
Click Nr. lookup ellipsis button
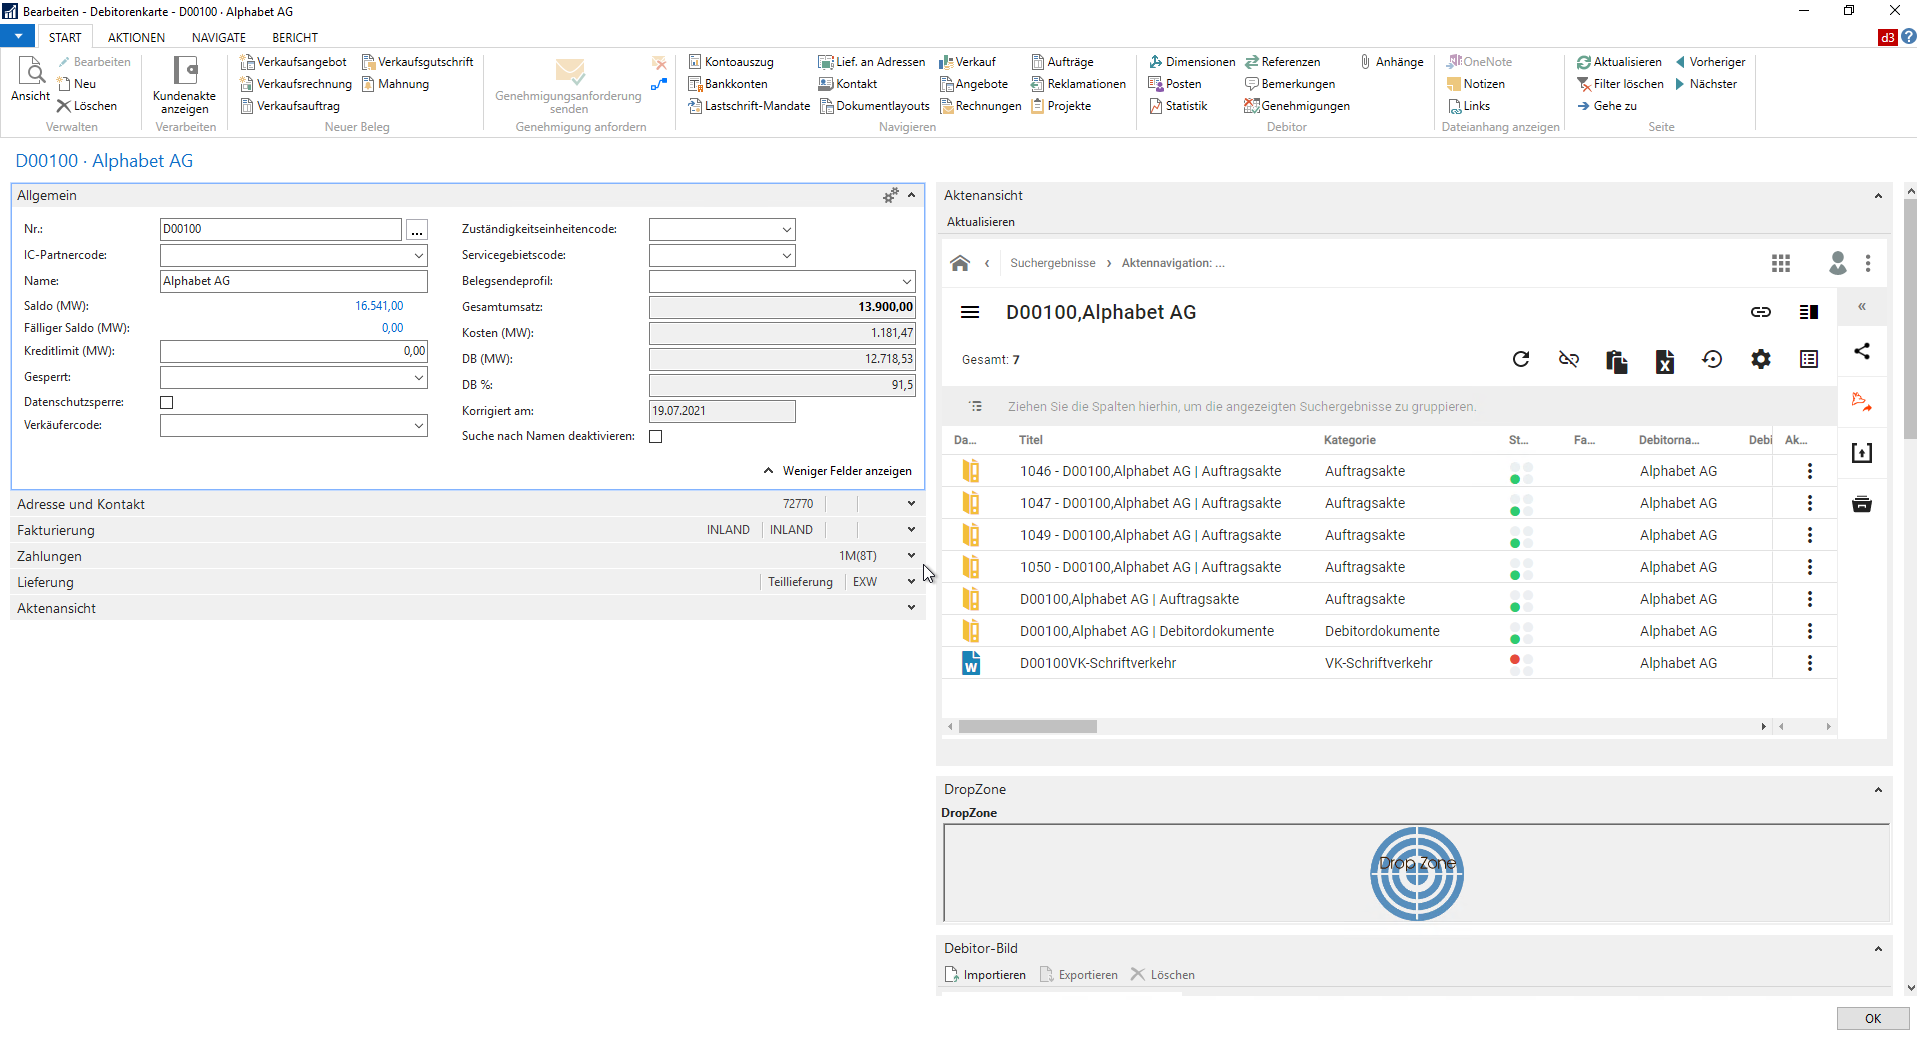[x=417, y=230]
